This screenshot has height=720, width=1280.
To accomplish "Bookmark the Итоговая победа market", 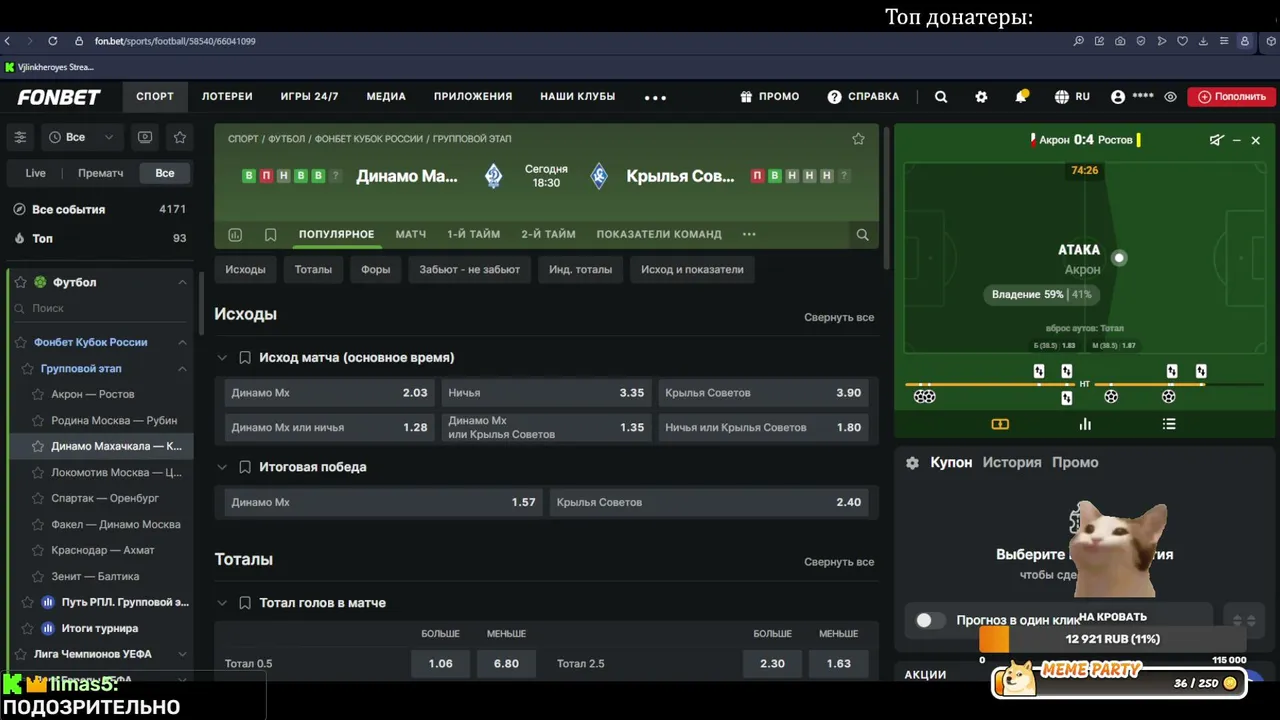I will click(245, 467).
